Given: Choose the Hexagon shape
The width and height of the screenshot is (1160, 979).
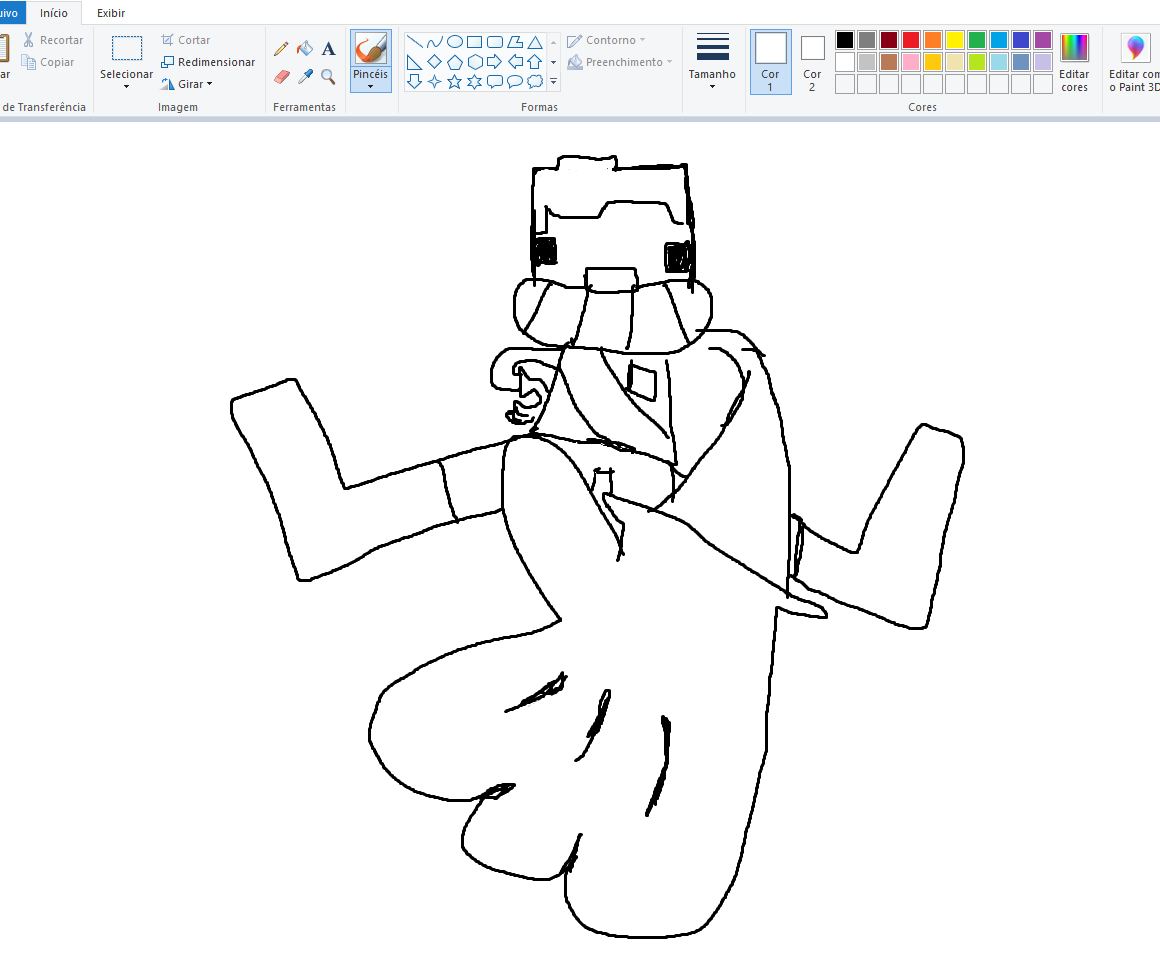Looking at the screenshot, I should 475,61.
